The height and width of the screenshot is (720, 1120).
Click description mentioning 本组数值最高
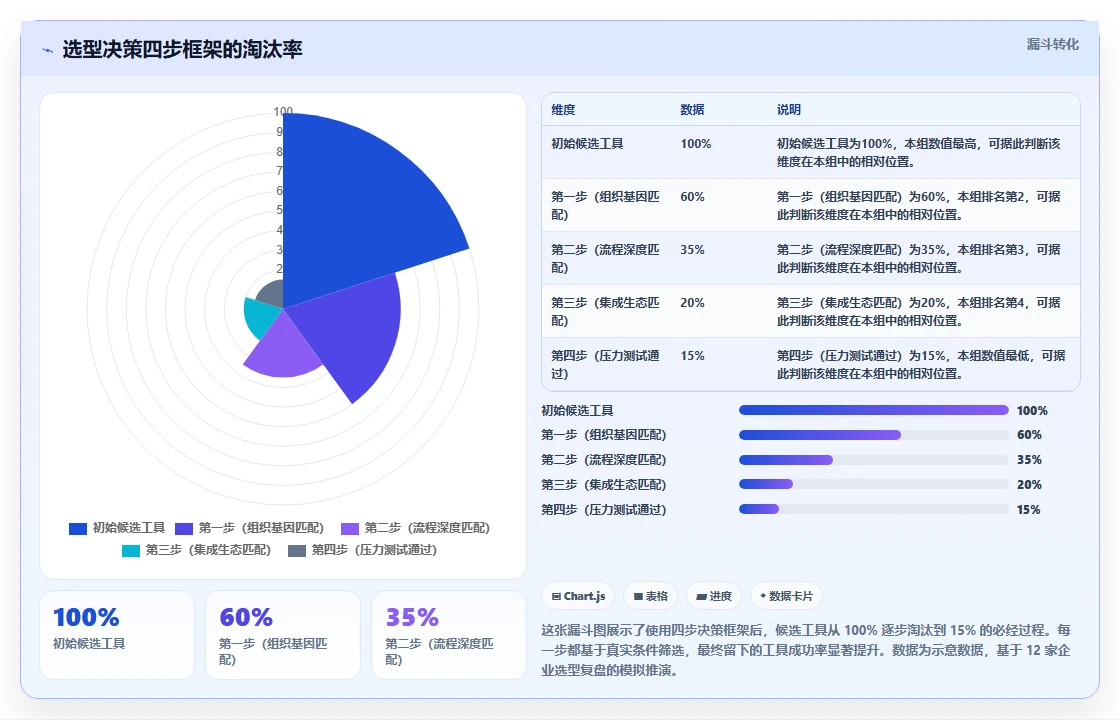[919, 153]
